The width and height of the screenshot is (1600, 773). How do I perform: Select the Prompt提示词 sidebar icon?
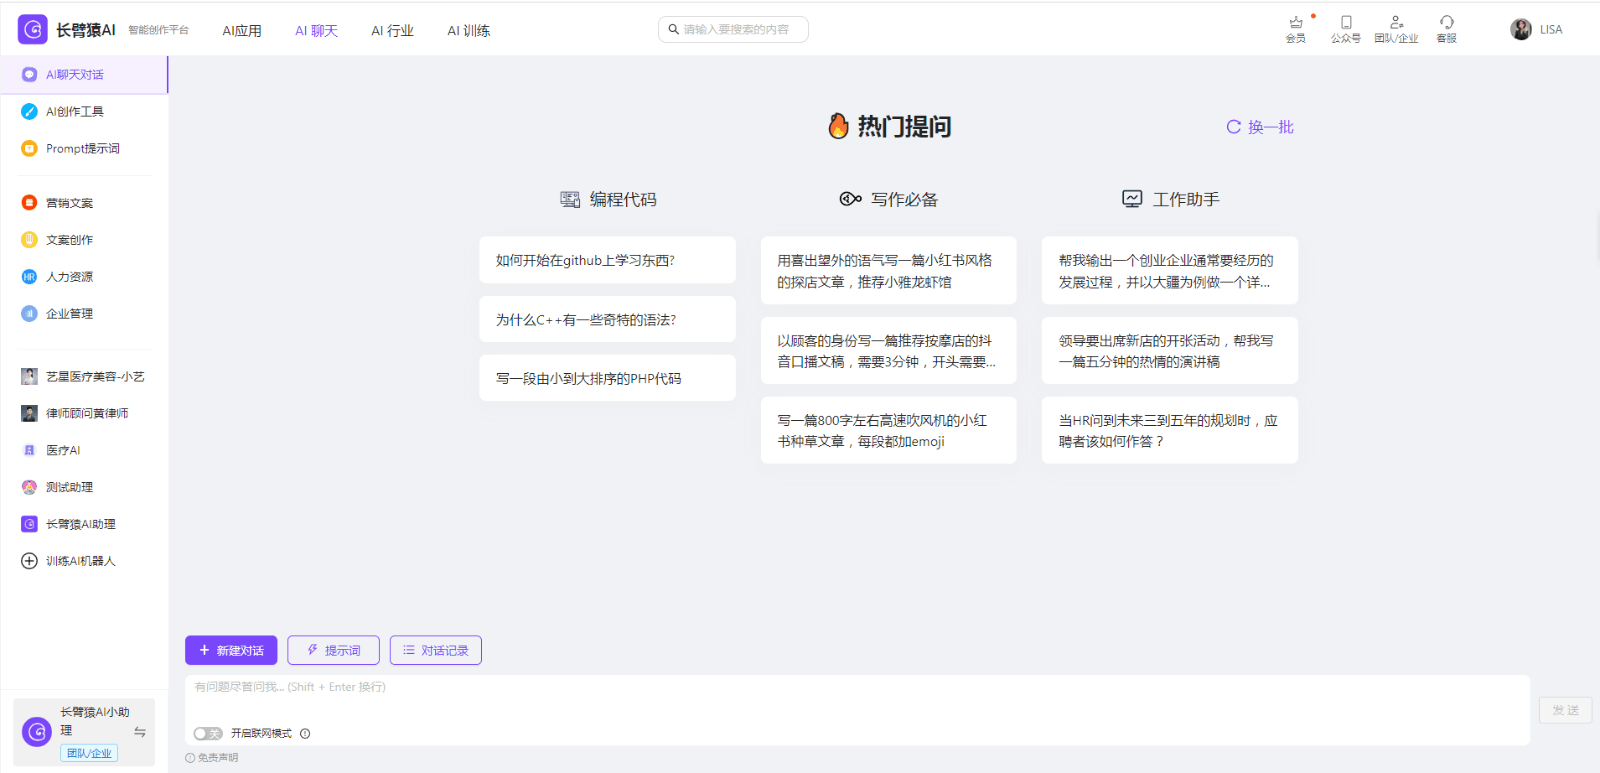(x=30, y=149)
